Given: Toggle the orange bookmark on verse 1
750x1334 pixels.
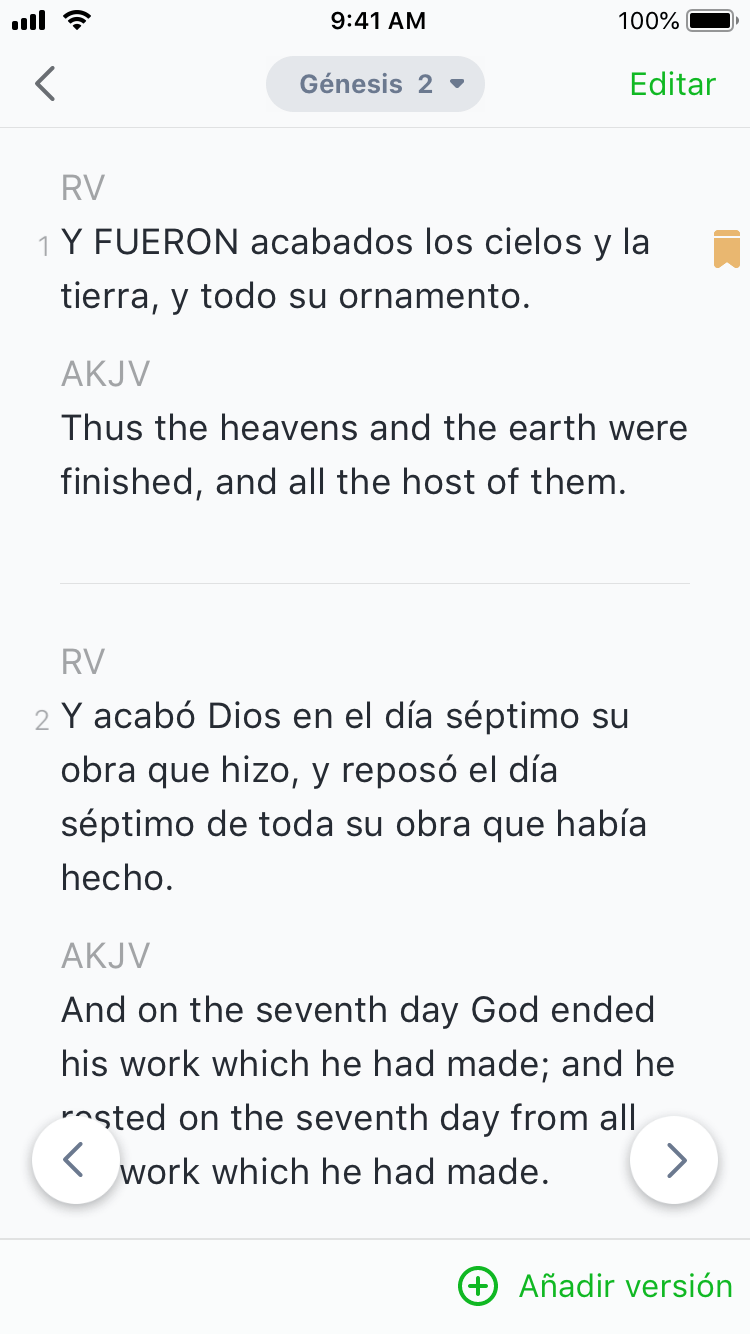Looking at the screenshot, I should point(726,249).
